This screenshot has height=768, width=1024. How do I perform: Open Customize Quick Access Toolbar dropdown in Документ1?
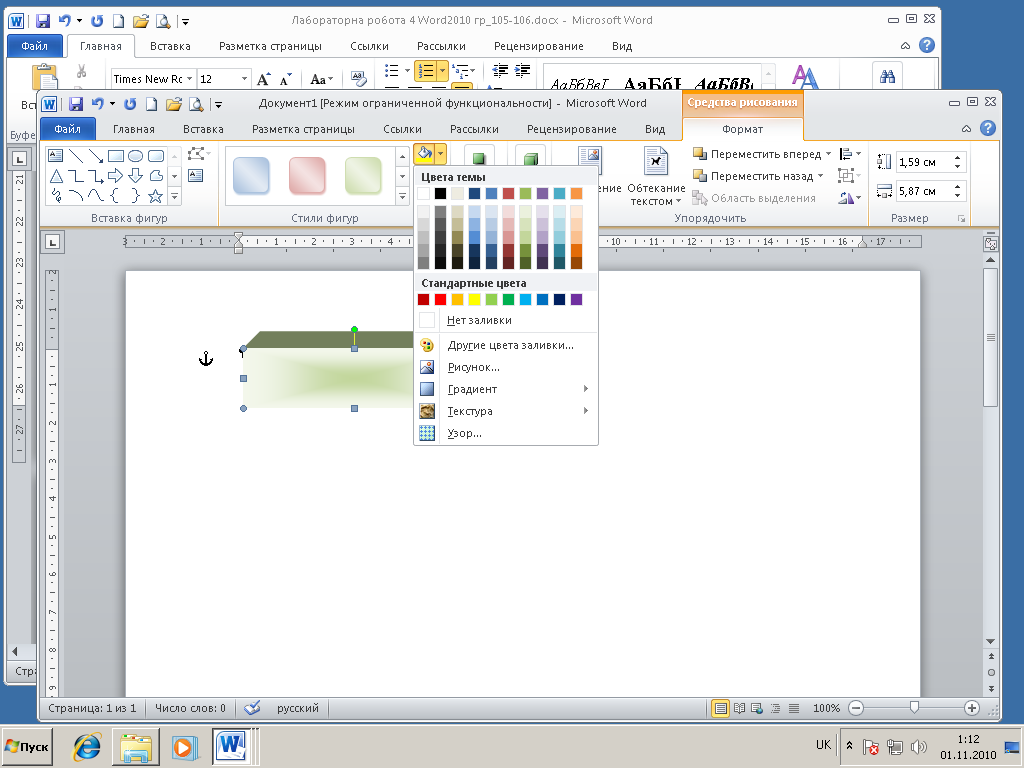point(219,104)
